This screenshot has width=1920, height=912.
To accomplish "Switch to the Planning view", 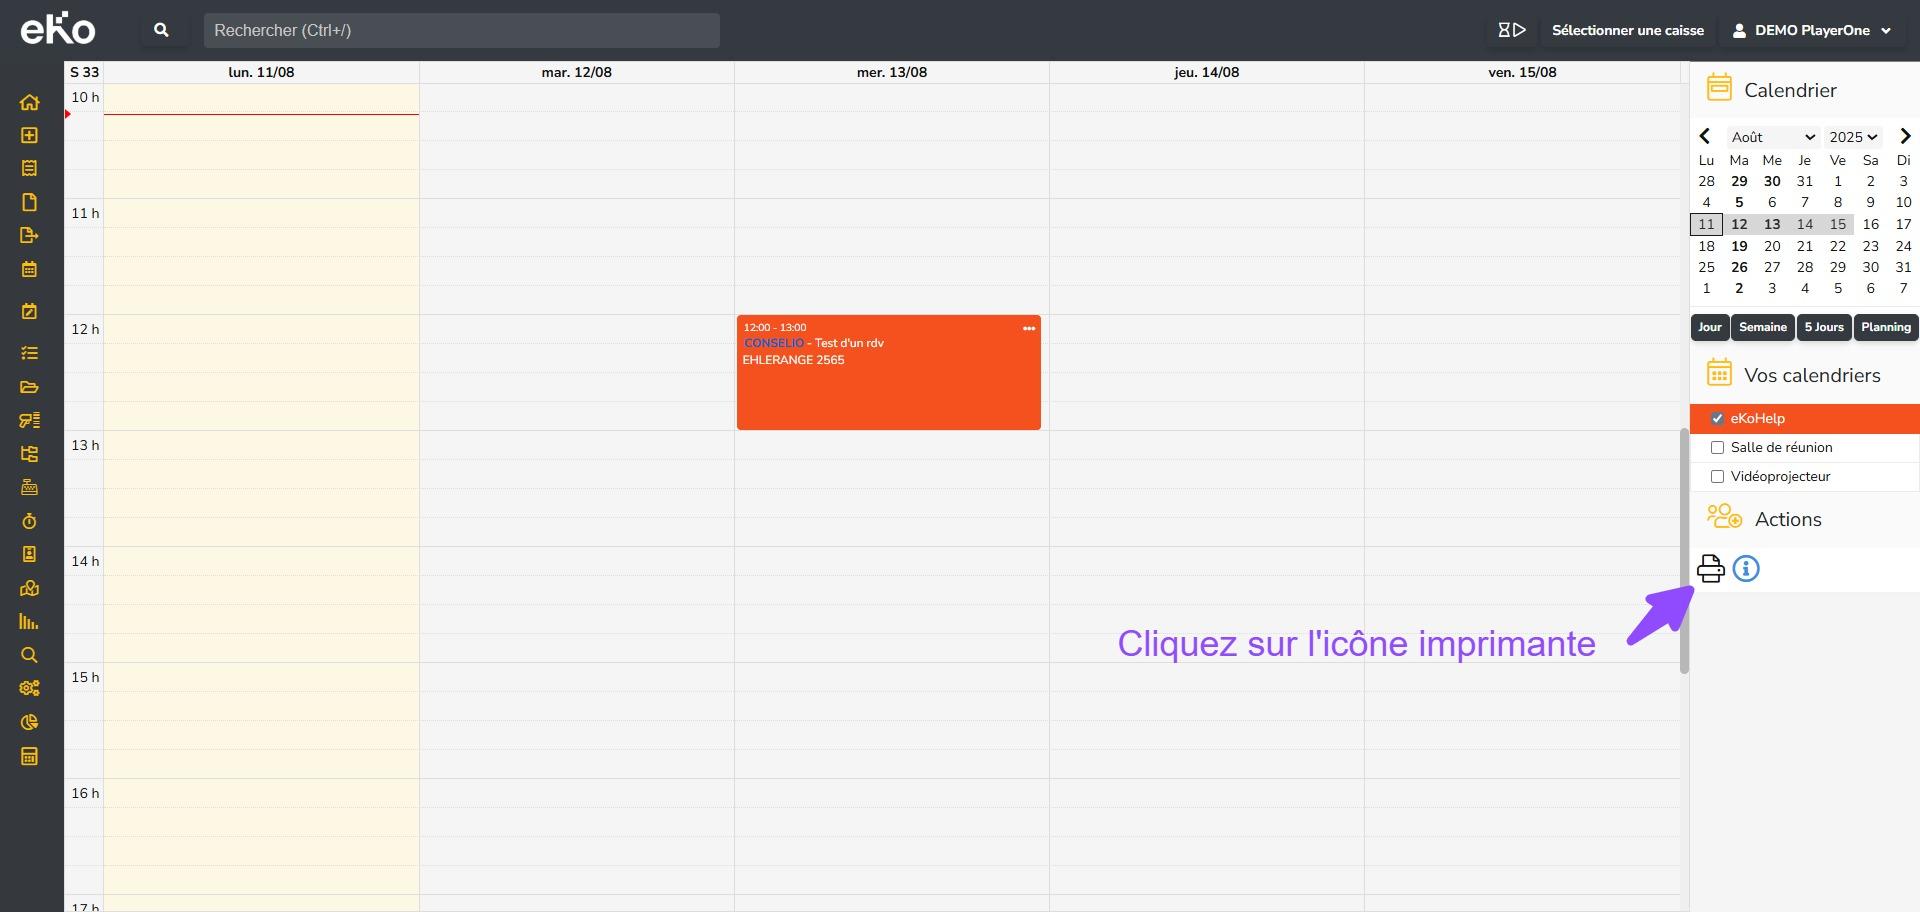I will click(x=1885, y=327).
